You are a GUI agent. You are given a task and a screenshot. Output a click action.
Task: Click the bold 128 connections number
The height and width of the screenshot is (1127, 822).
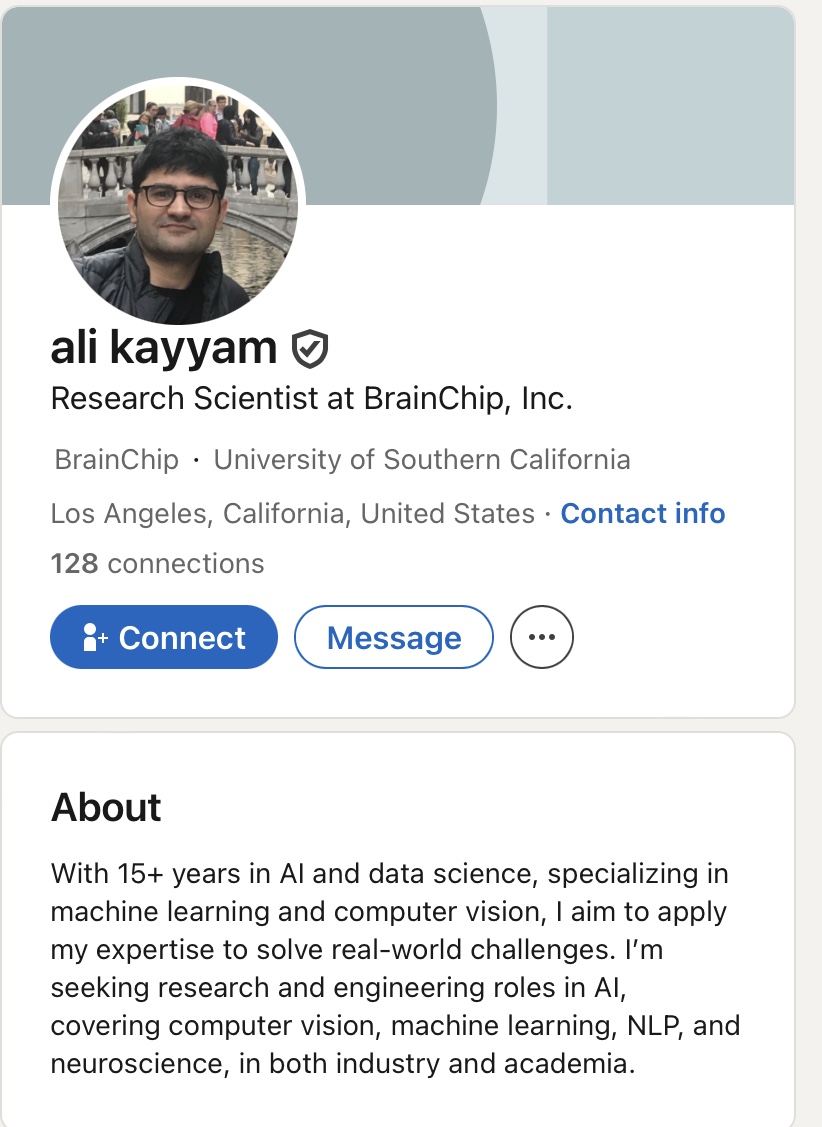click(74, 564)
